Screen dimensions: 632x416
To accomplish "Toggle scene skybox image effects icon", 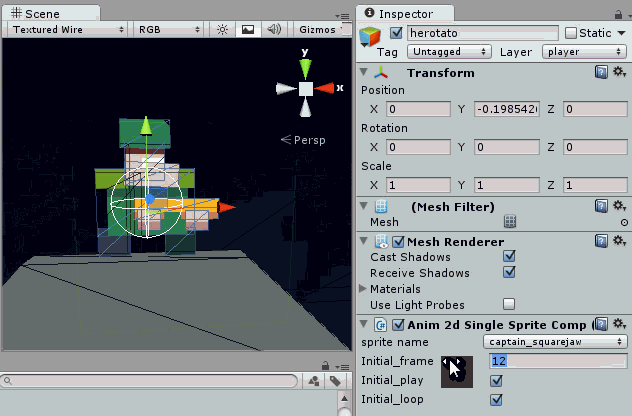I will 247,29.
